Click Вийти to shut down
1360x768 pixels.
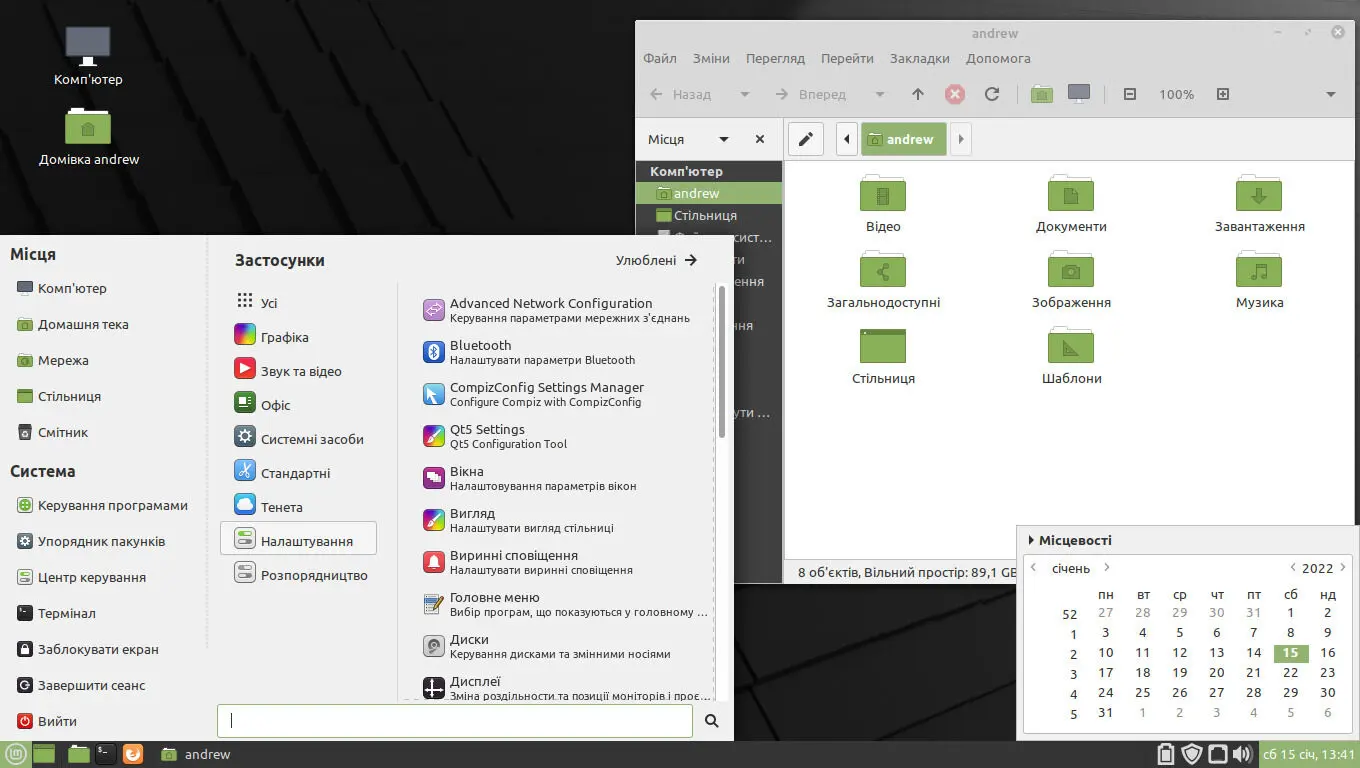click(47, 721)
